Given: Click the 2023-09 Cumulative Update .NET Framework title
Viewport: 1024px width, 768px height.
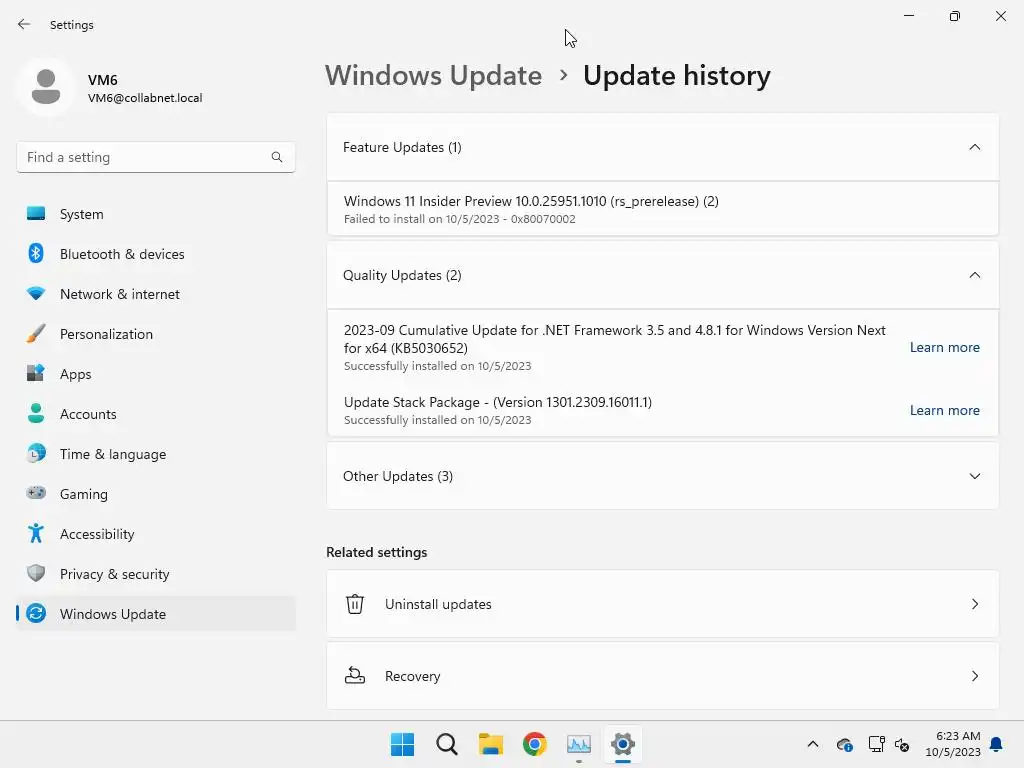Looking at the screenshot, I should click(615, 339).
